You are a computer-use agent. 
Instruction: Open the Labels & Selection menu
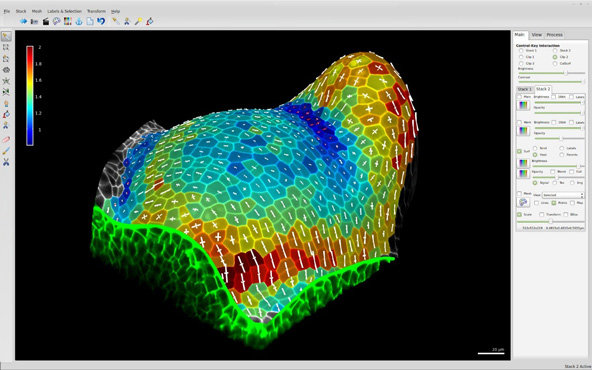[64, 11]
